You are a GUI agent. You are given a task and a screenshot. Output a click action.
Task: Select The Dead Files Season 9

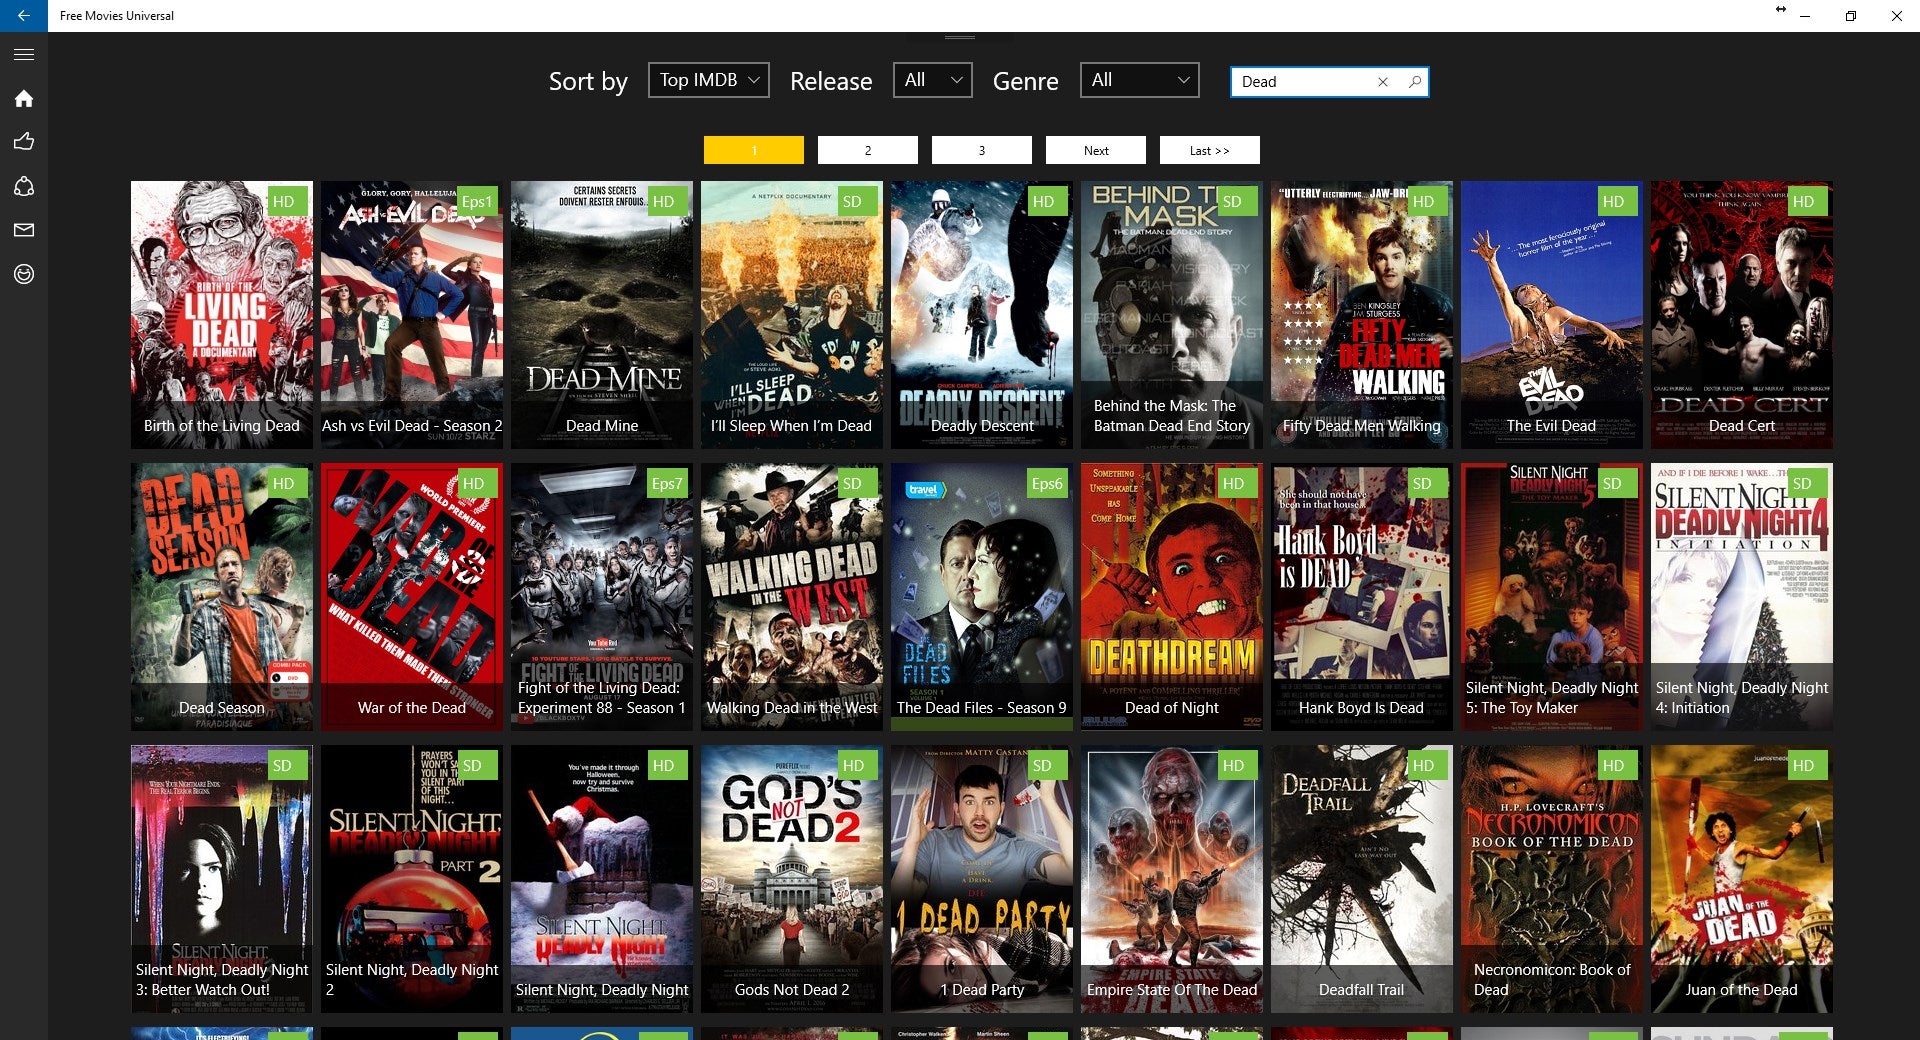click(982, 597)
